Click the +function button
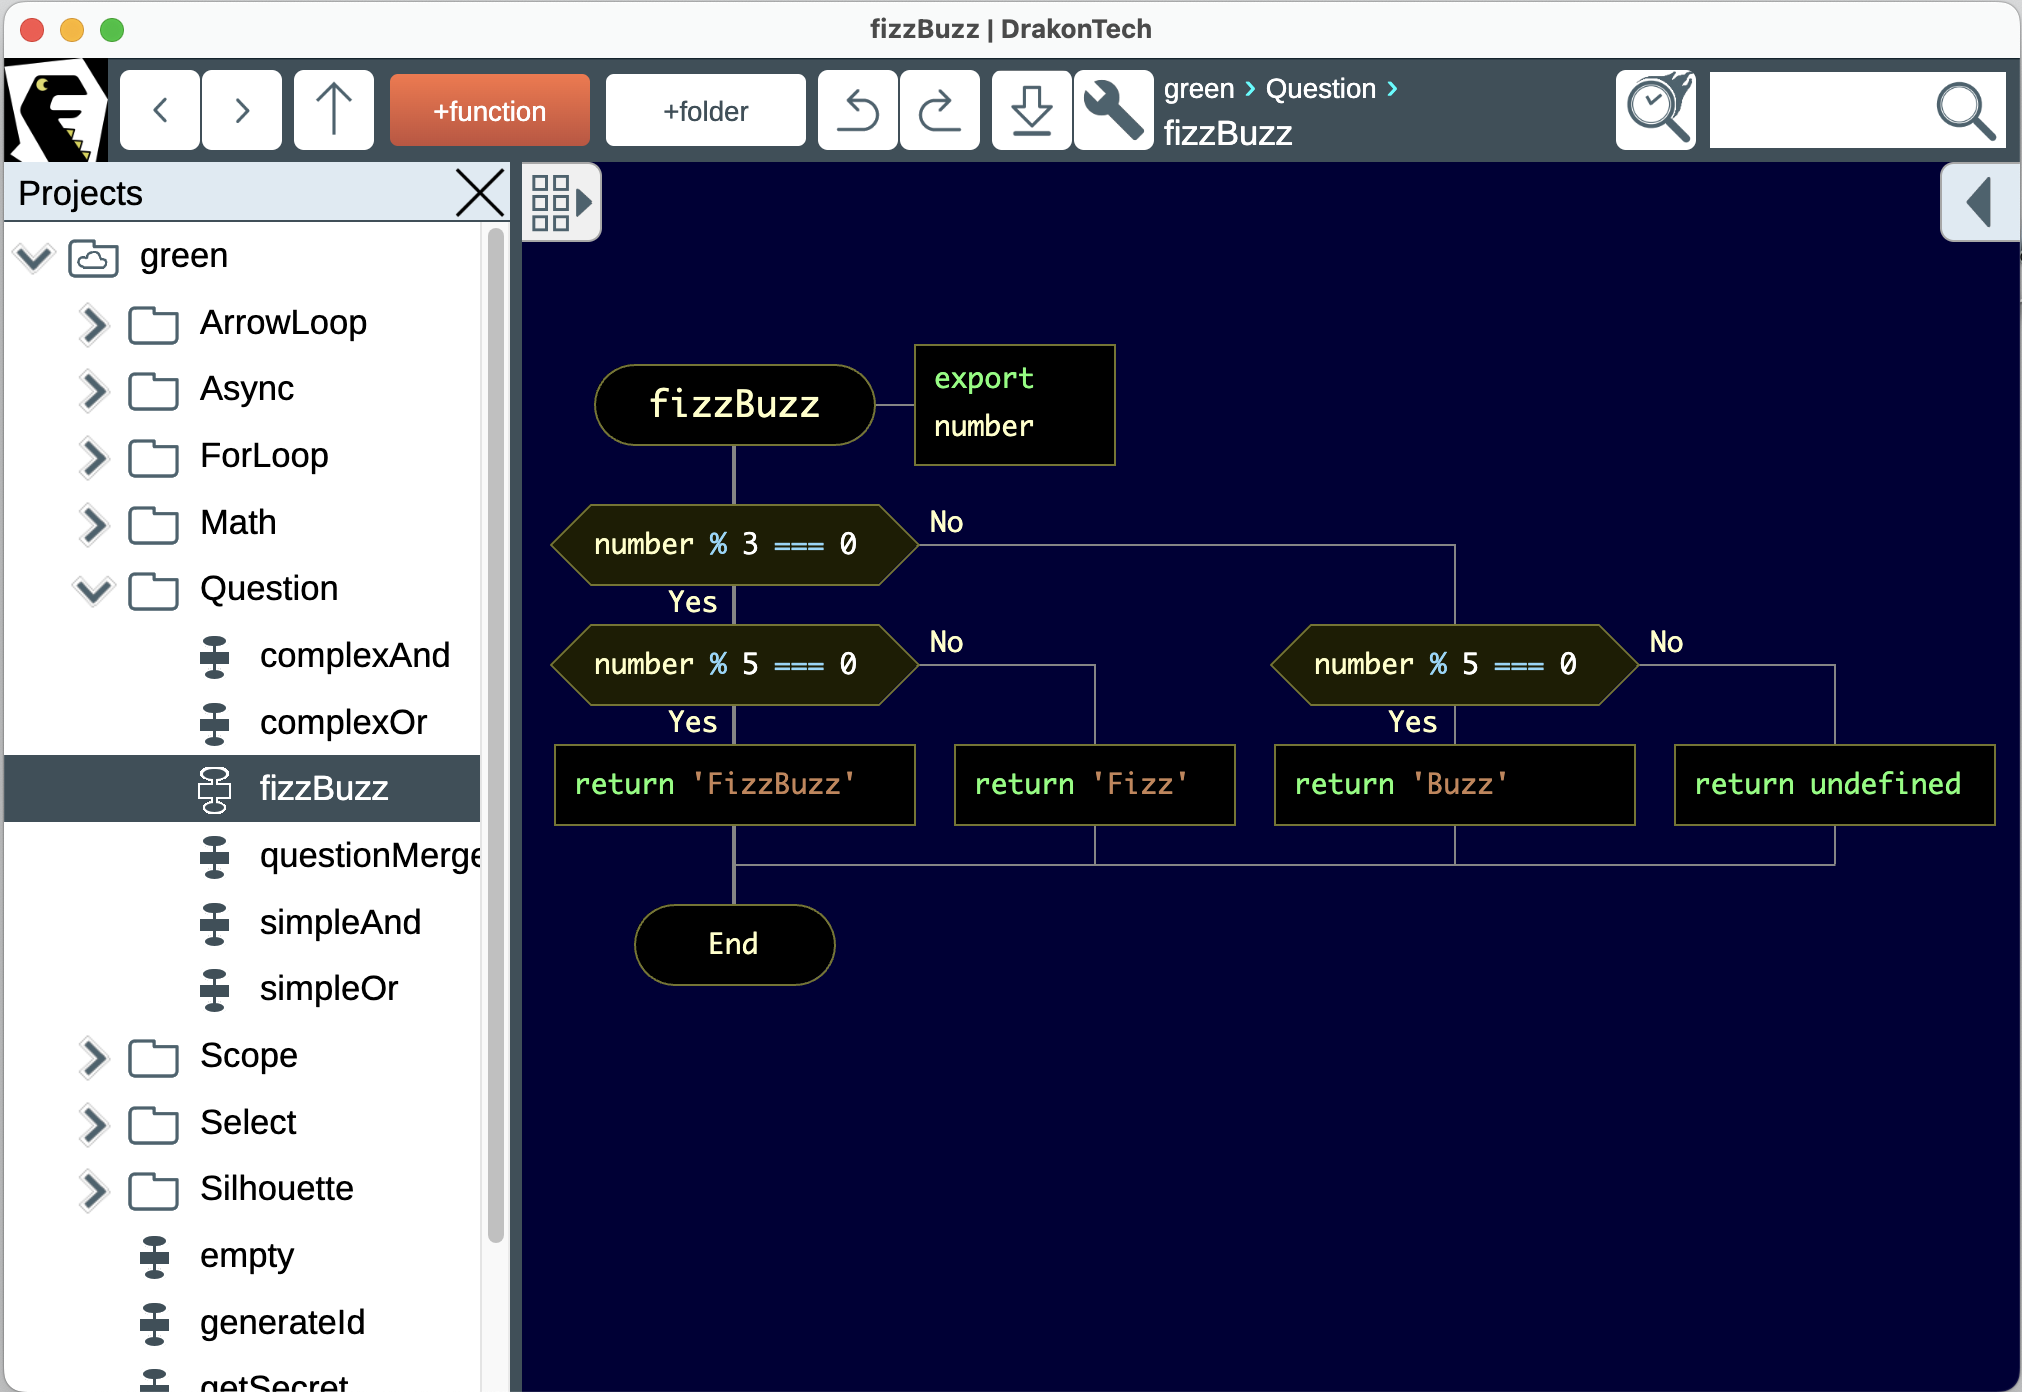This screenshot has height=1392, width=2022. pos(489,110)
